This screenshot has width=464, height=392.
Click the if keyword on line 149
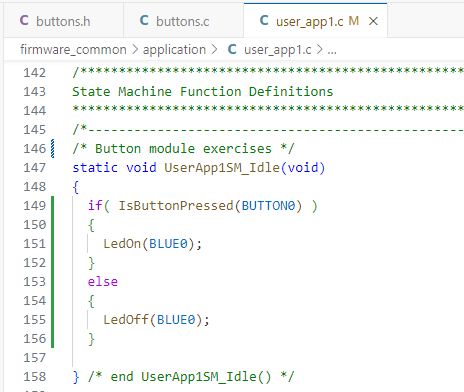[x=95, y=206]
